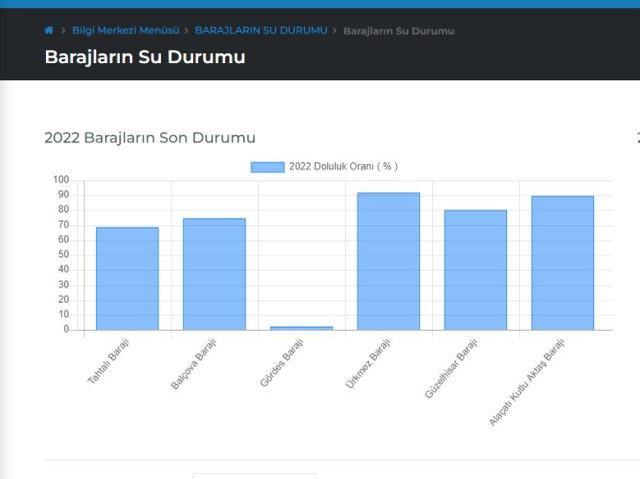
Task: Click the Balçova Barajı axis label
Action: (193, 364)
